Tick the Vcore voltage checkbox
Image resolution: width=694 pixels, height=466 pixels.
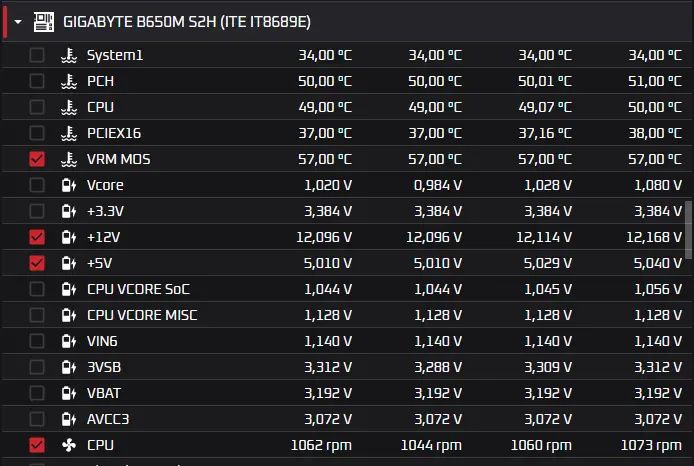click(x=37, y=185)
